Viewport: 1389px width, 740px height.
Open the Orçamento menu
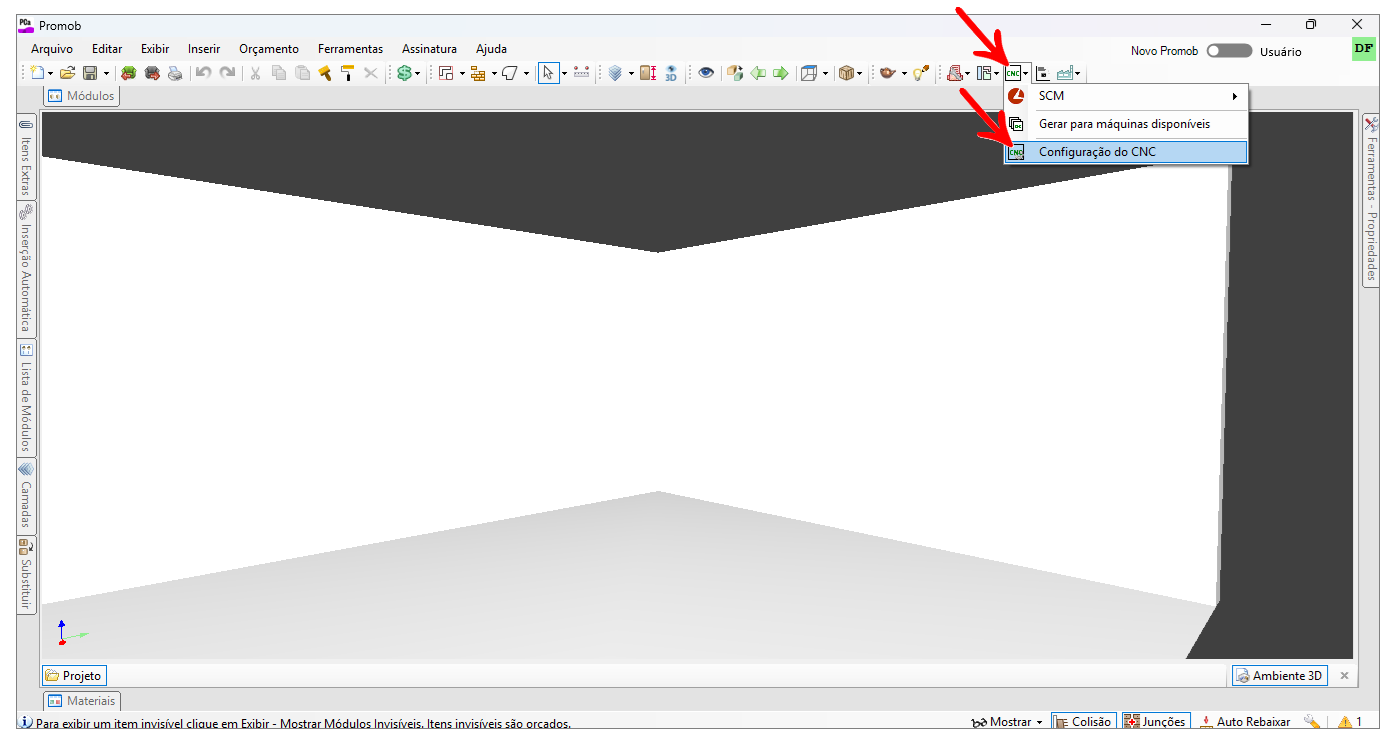pos(269,48)
